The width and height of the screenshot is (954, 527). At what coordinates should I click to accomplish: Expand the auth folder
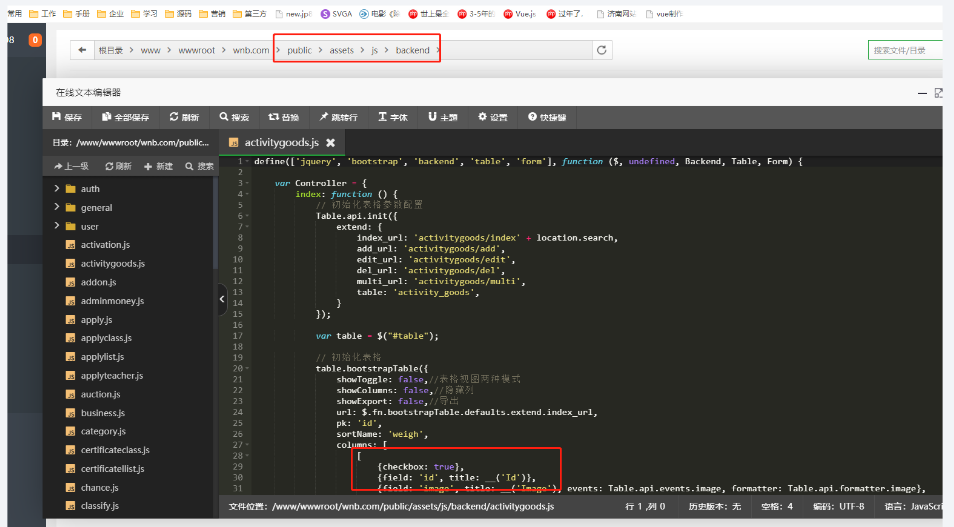57,189
